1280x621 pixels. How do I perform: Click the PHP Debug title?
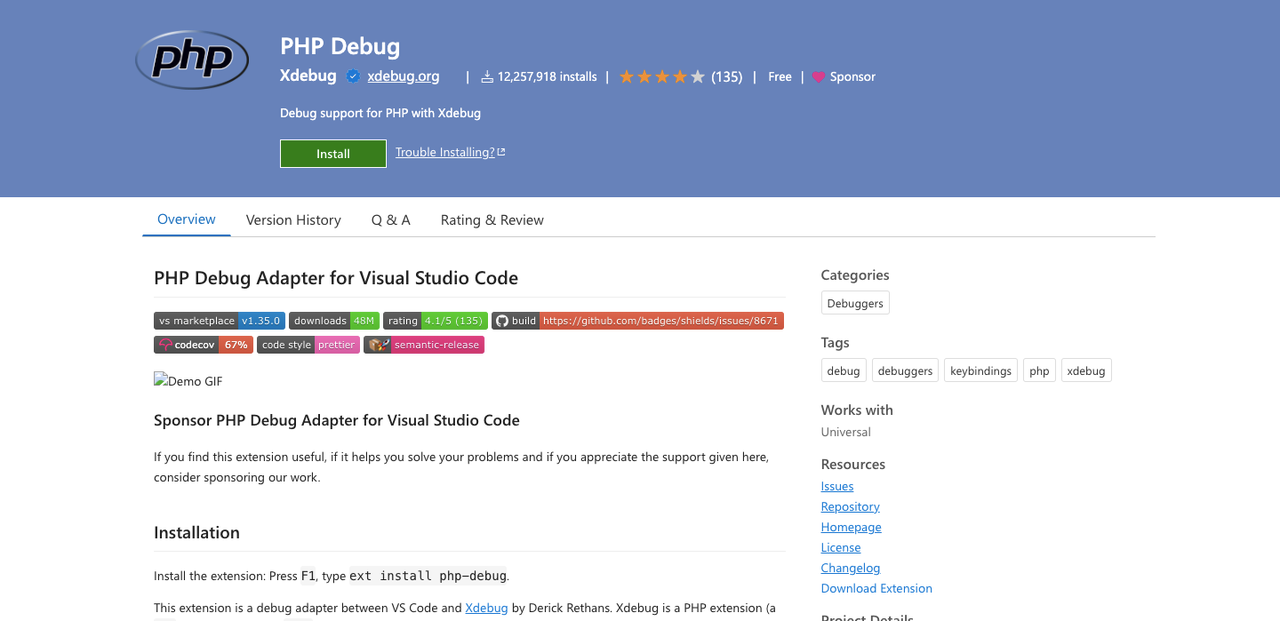pos(340,46)
